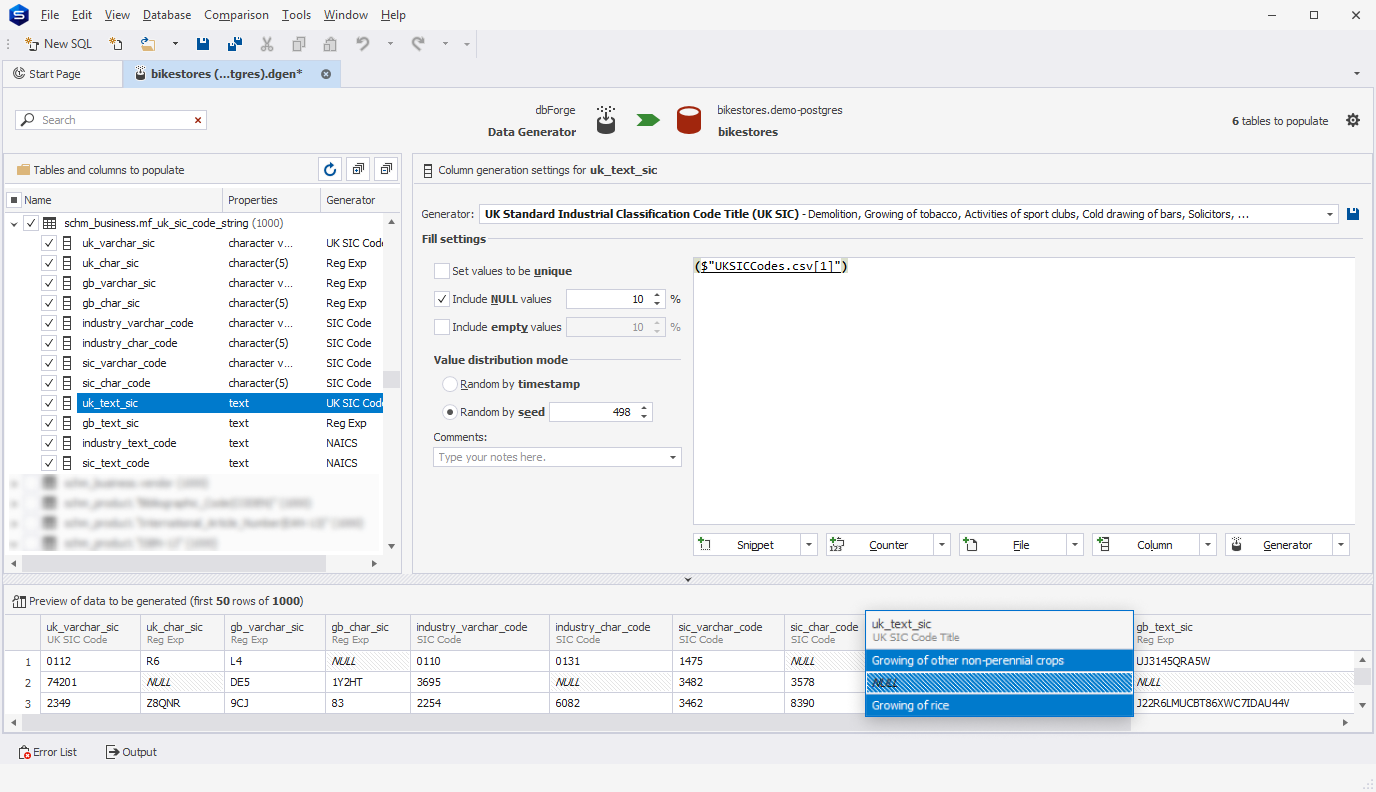1376x792 pixels.
Task: Click the tables tree vertical scrollbar
Action: 391,379
